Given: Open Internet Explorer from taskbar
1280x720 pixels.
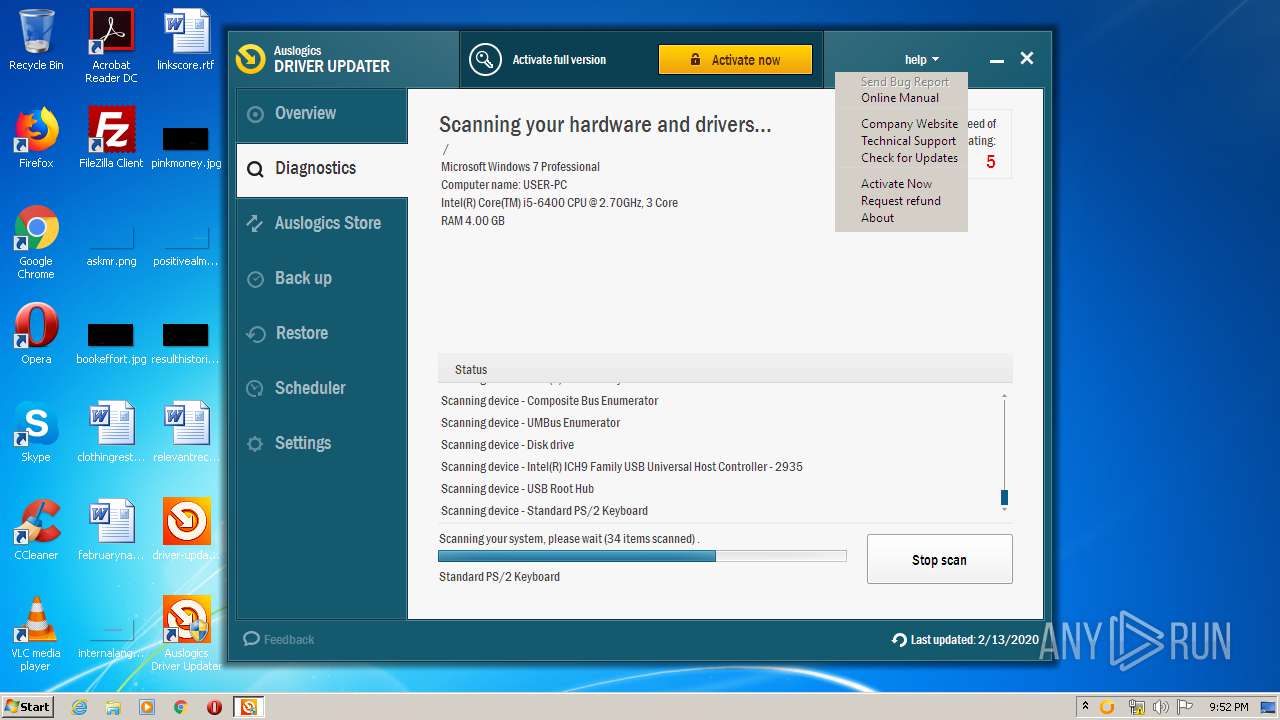Looking at the screenshot, I should [79, 707].
